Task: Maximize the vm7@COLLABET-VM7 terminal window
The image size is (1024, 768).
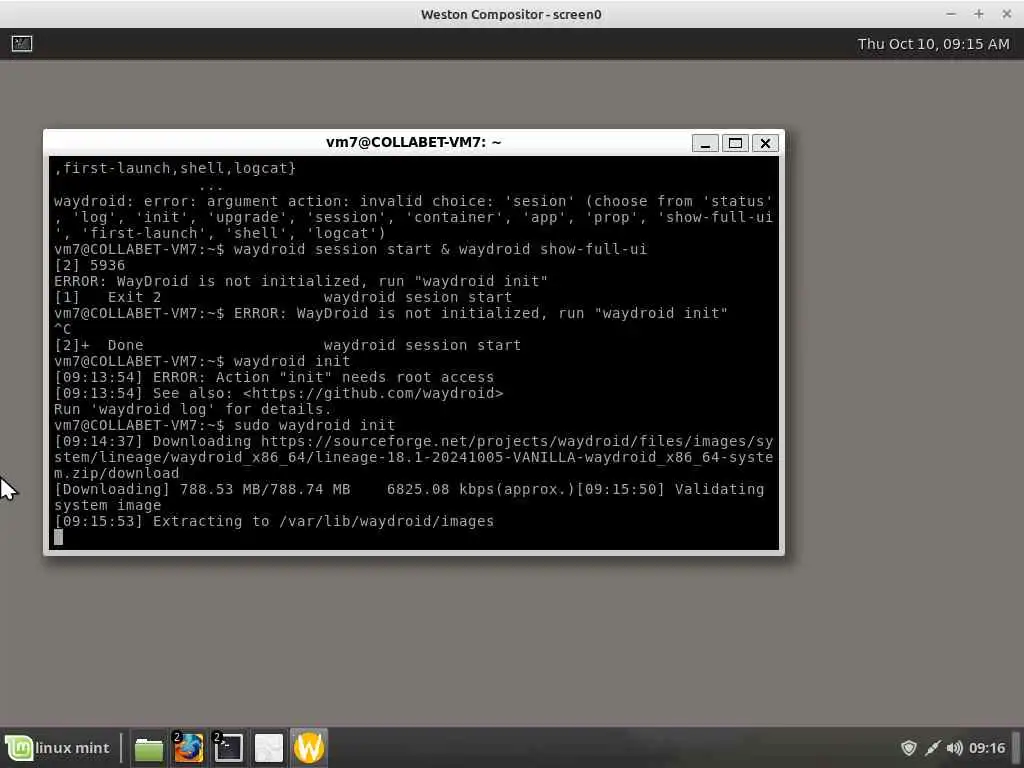Action: (735, 143)
